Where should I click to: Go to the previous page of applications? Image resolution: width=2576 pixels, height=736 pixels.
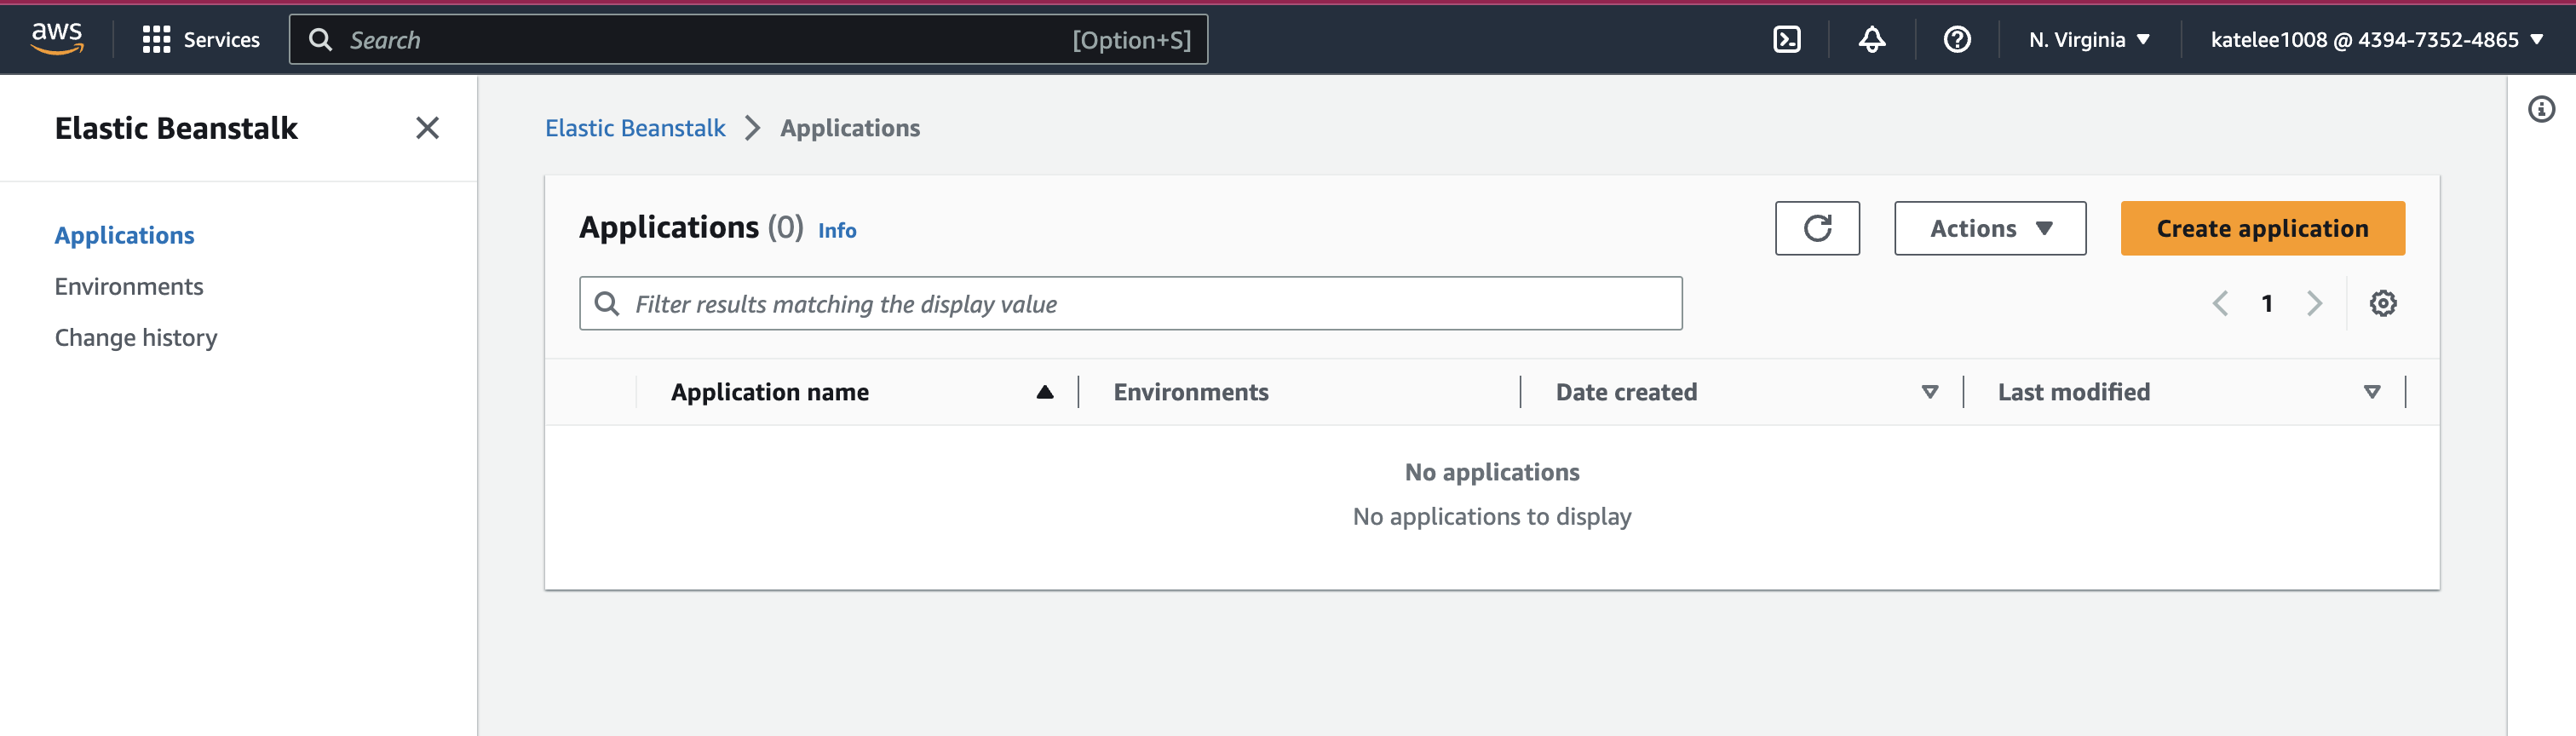coord(2220,303)
